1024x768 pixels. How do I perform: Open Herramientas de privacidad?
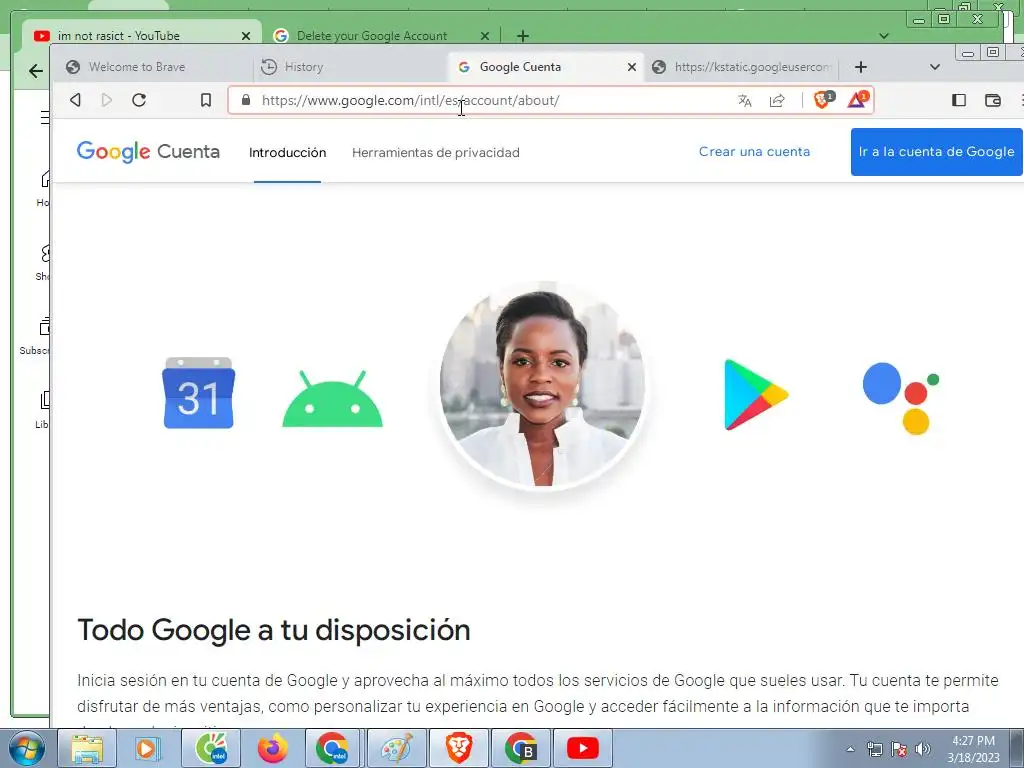436,152
